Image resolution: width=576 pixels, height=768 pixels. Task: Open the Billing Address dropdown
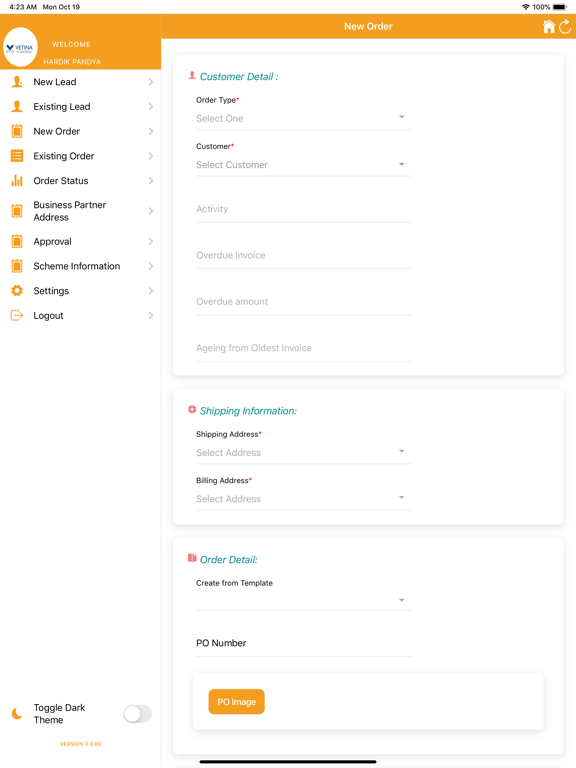pyautogui.click(x=304, y=499)
